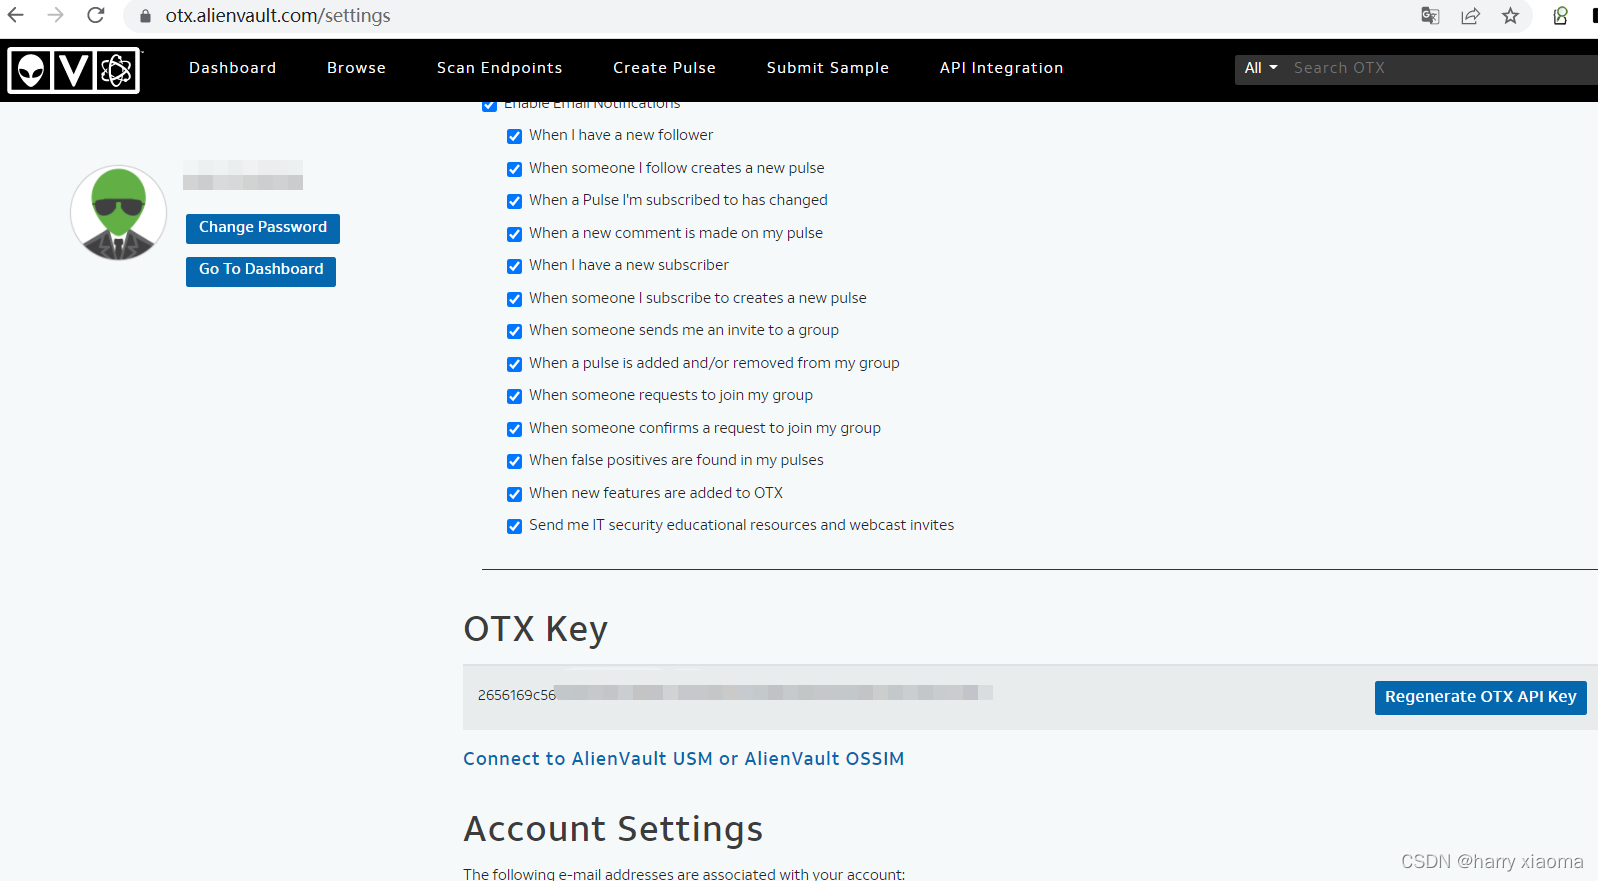Open the green browser extension icon
Screen dimensions: 1598x881
tap(1560, 15)
